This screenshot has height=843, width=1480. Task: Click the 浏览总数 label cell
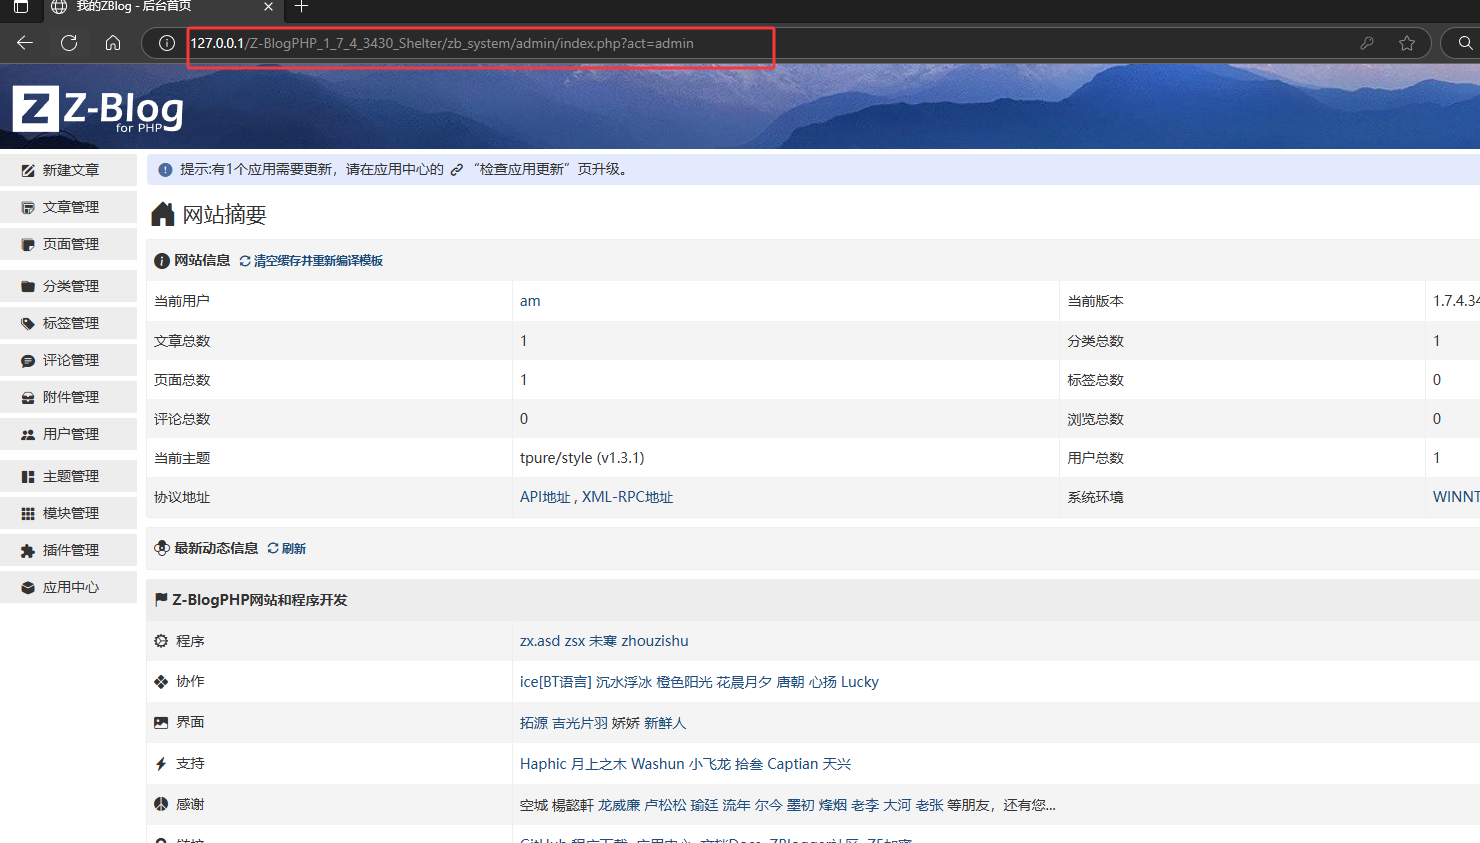coord(1241,419)
